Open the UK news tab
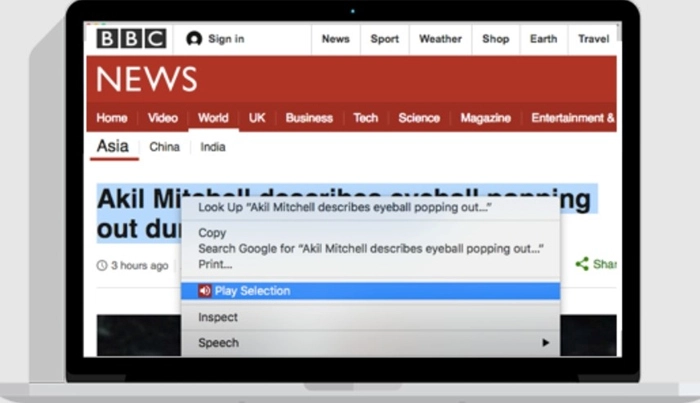700x403 pixels. (257, 118)
